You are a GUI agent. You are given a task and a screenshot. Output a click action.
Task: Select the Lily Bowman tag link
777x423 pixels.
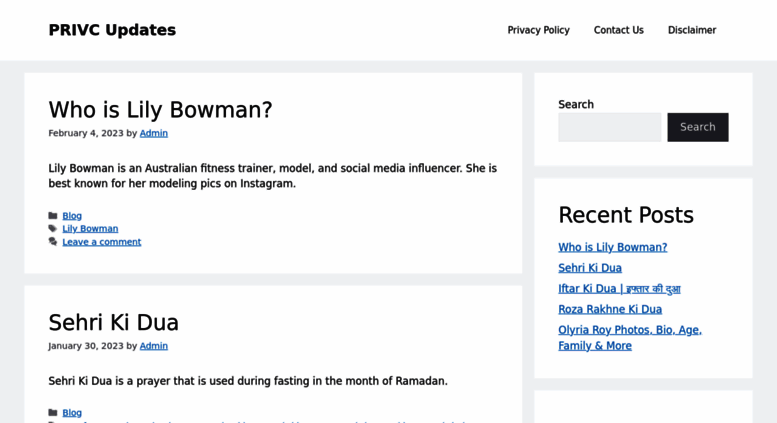pyautogui.click(x=90, y=228)
